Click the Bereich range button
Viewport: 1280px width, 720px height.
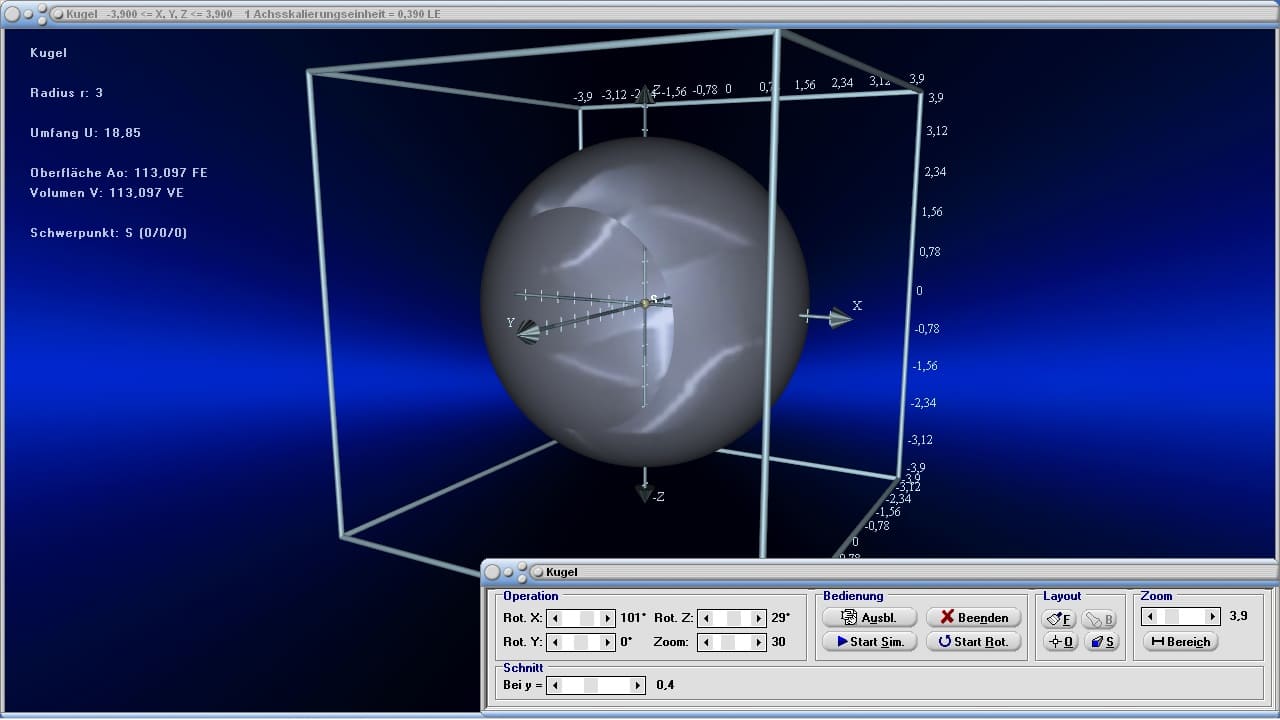point(1180,641)
